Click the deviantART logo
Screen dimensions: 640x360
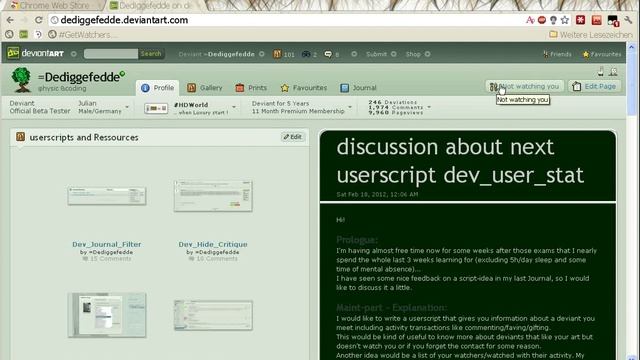point(36,53)
